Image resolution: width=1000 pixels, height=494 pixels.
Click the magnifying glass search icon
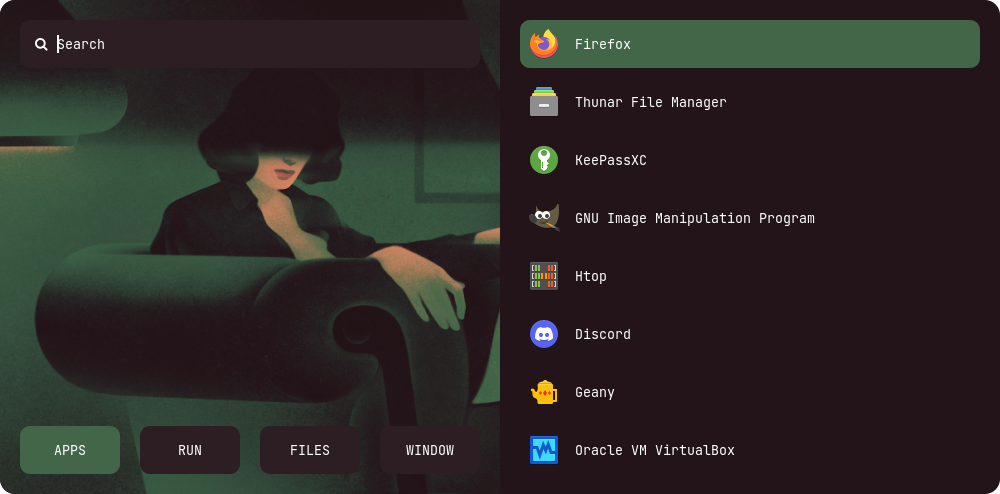41,44
